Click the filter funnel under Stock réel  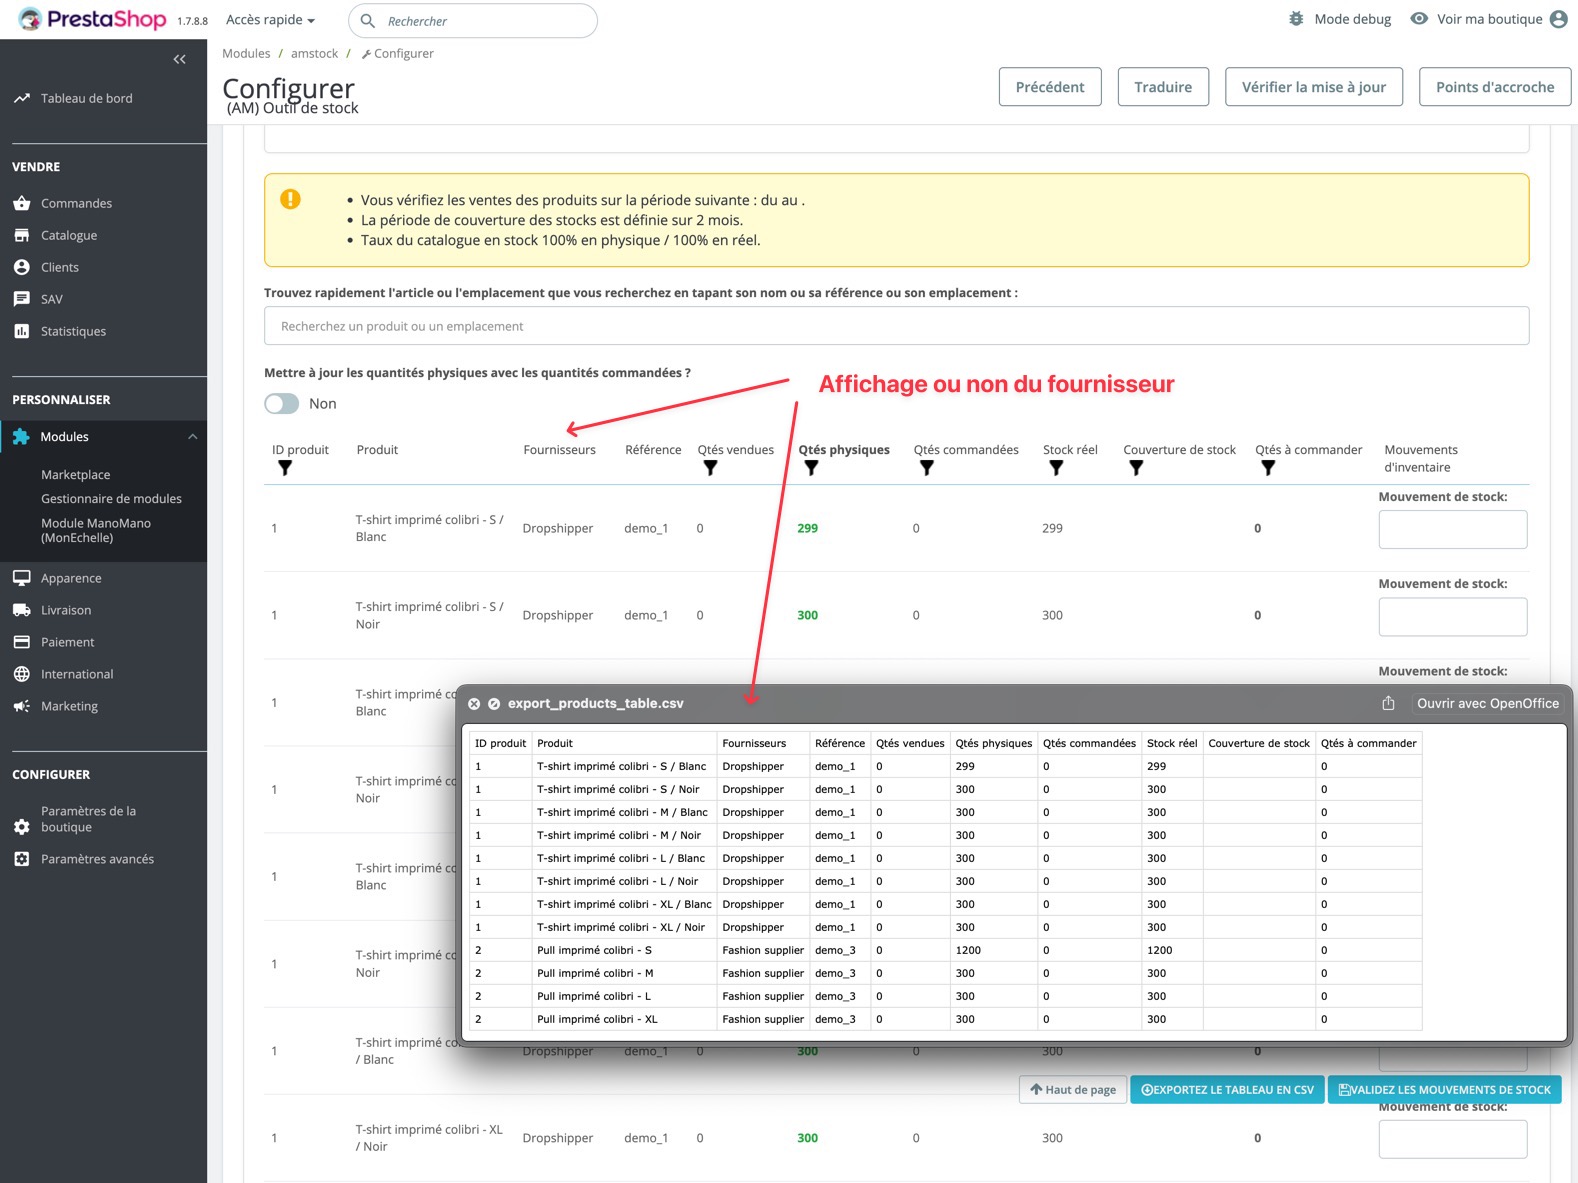(x=1056, y=468)
